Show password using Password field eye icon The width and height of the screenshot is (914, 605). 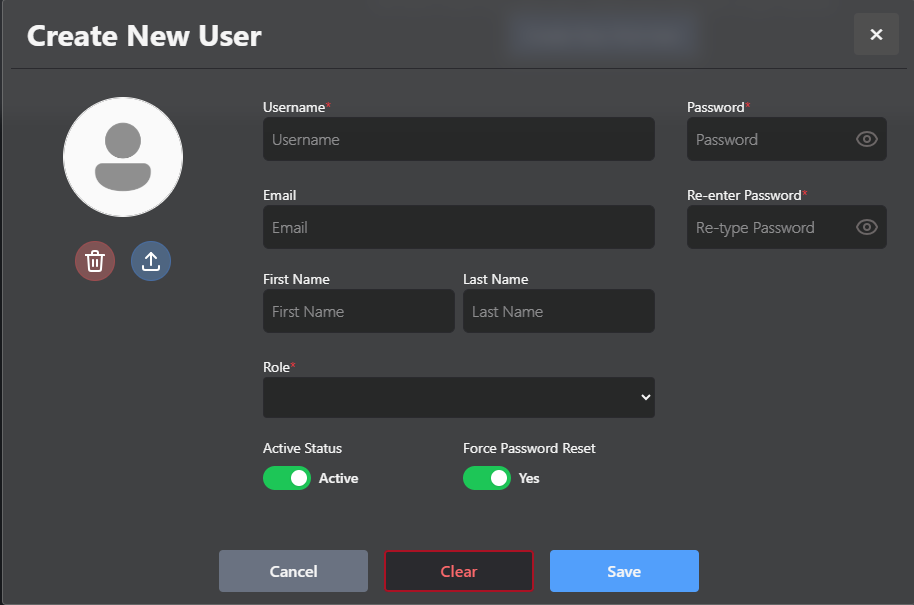[x=866, y=139]
